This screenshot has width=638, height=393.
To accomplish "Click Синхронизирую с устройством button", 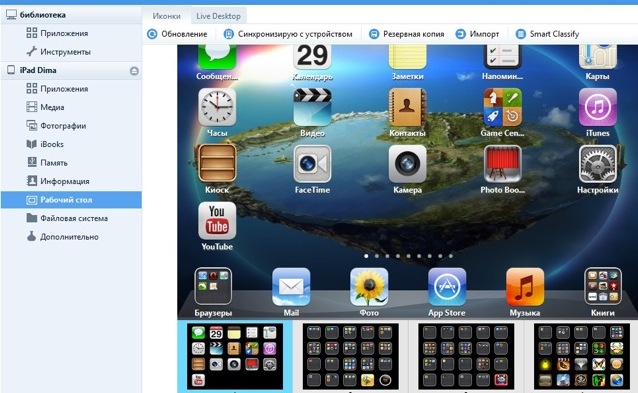I will tap(288, 34).
